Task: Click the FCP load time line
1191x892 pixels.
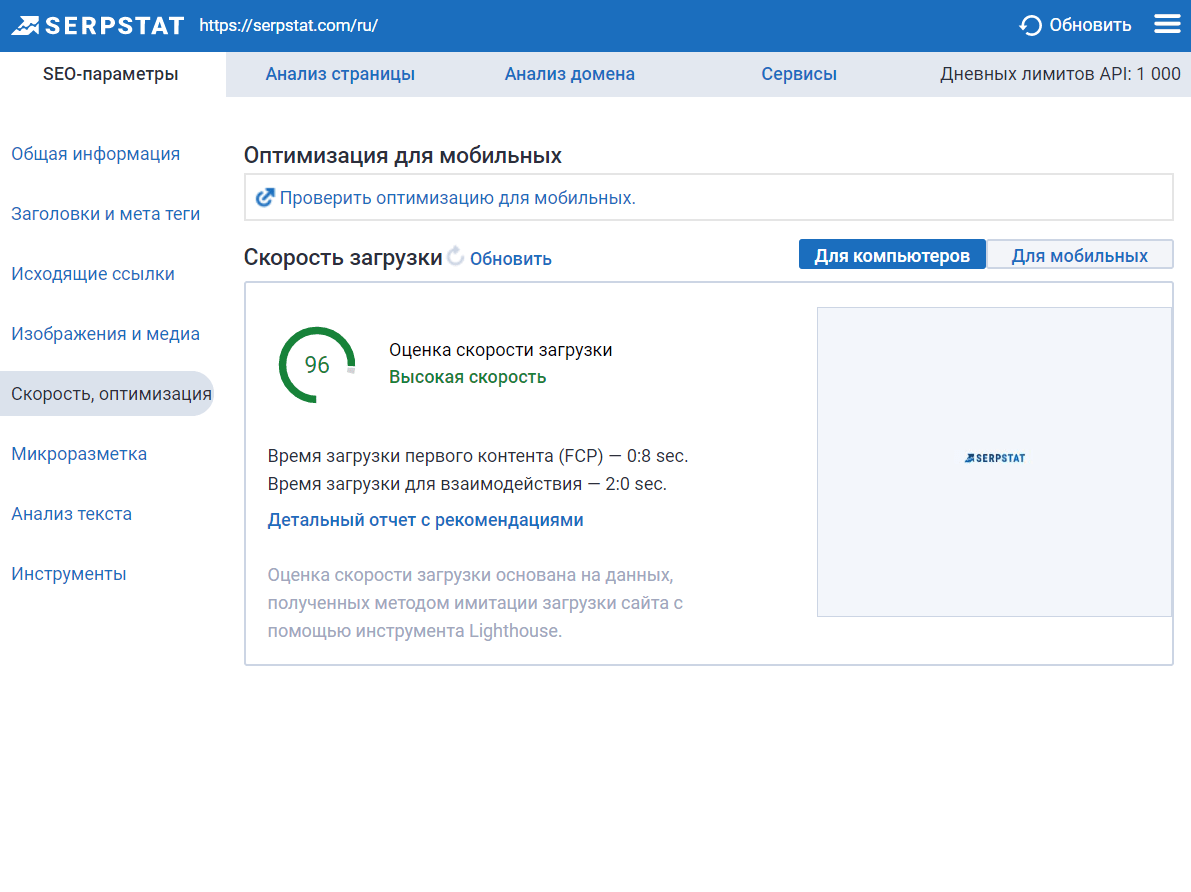Action: point(478,456)
